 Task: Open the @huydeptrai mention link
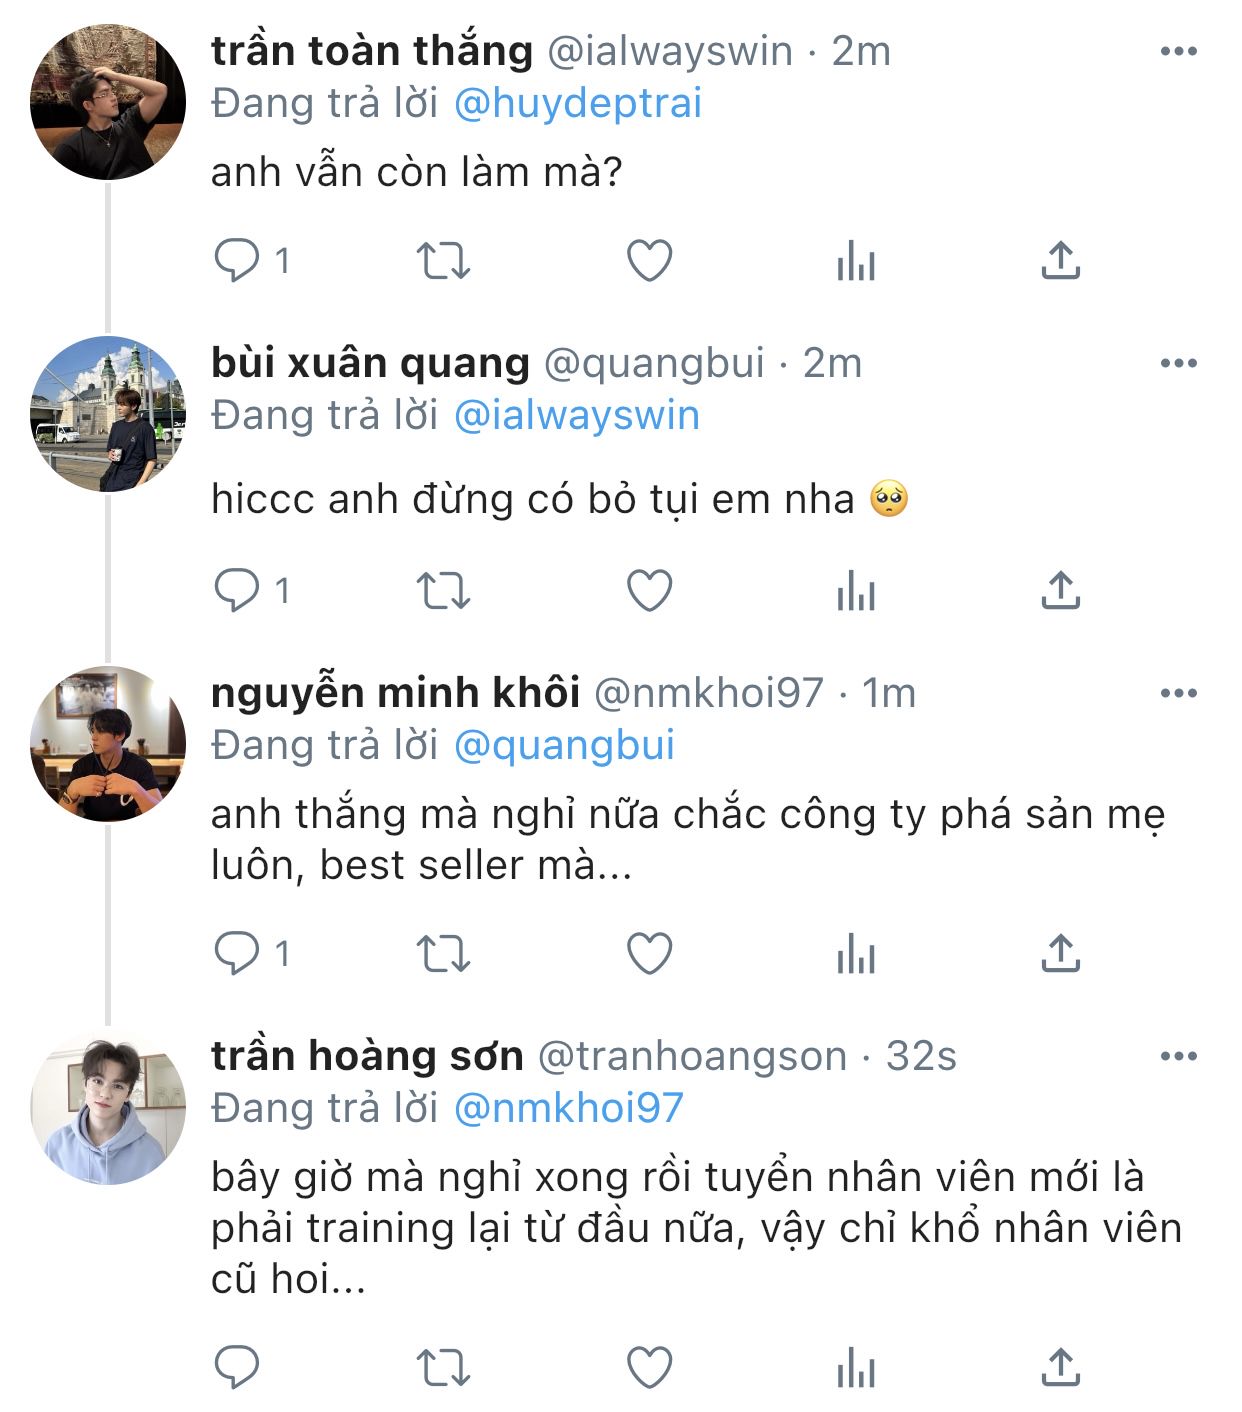[x=578, y=104]
